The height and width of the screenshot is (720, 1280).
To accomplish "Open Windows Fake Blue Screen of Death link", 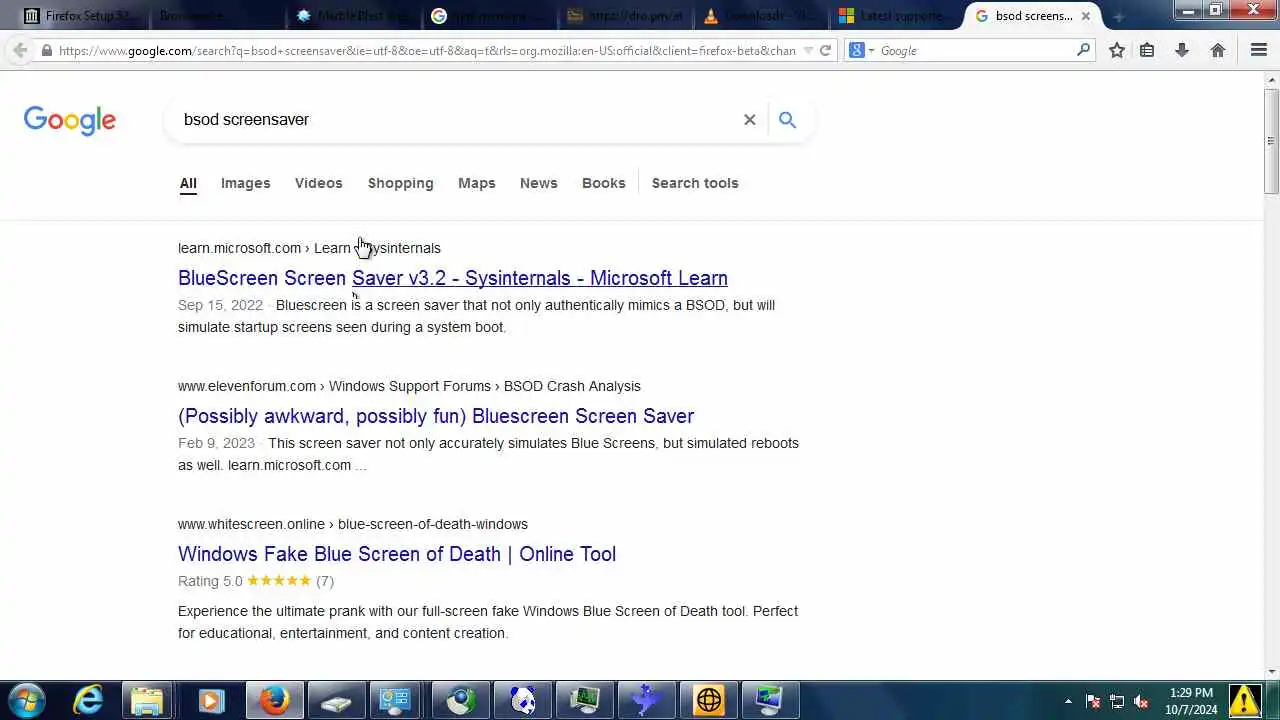I will click(x=397, y=554).
